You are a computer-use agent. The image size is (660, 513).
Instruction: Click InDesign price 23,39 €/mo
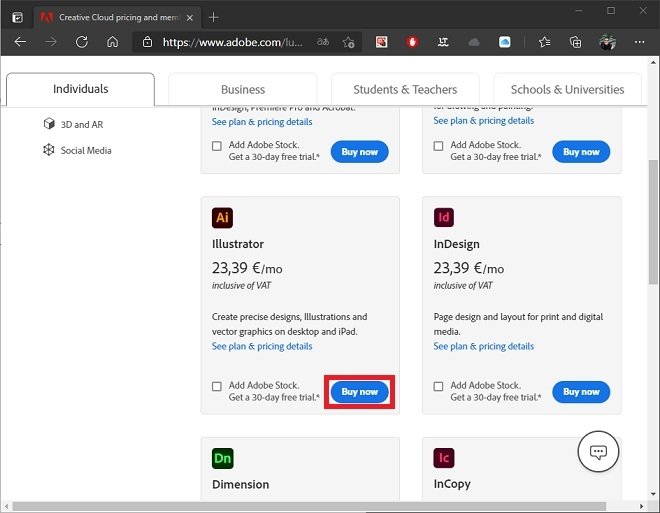pyautogui.click(x=468, y=268)
